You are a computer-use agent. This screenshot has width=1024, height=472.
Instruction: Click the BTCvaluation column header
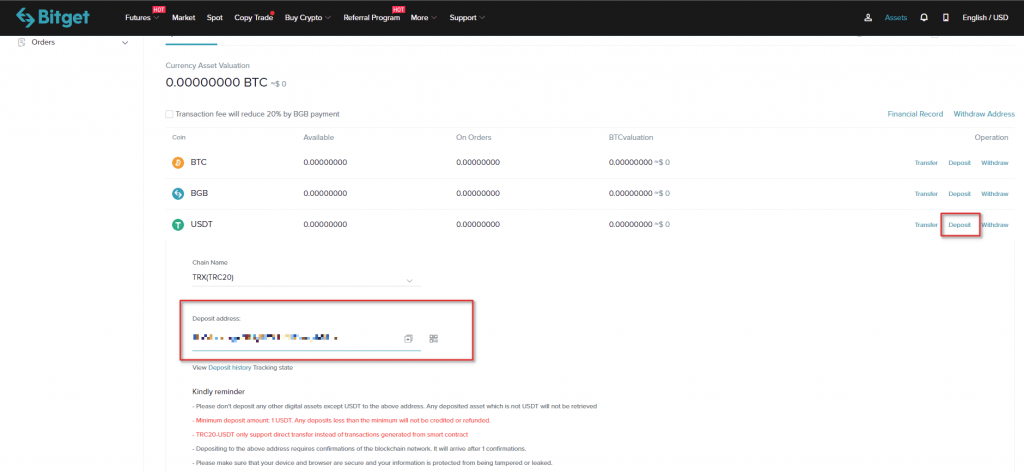631,138
